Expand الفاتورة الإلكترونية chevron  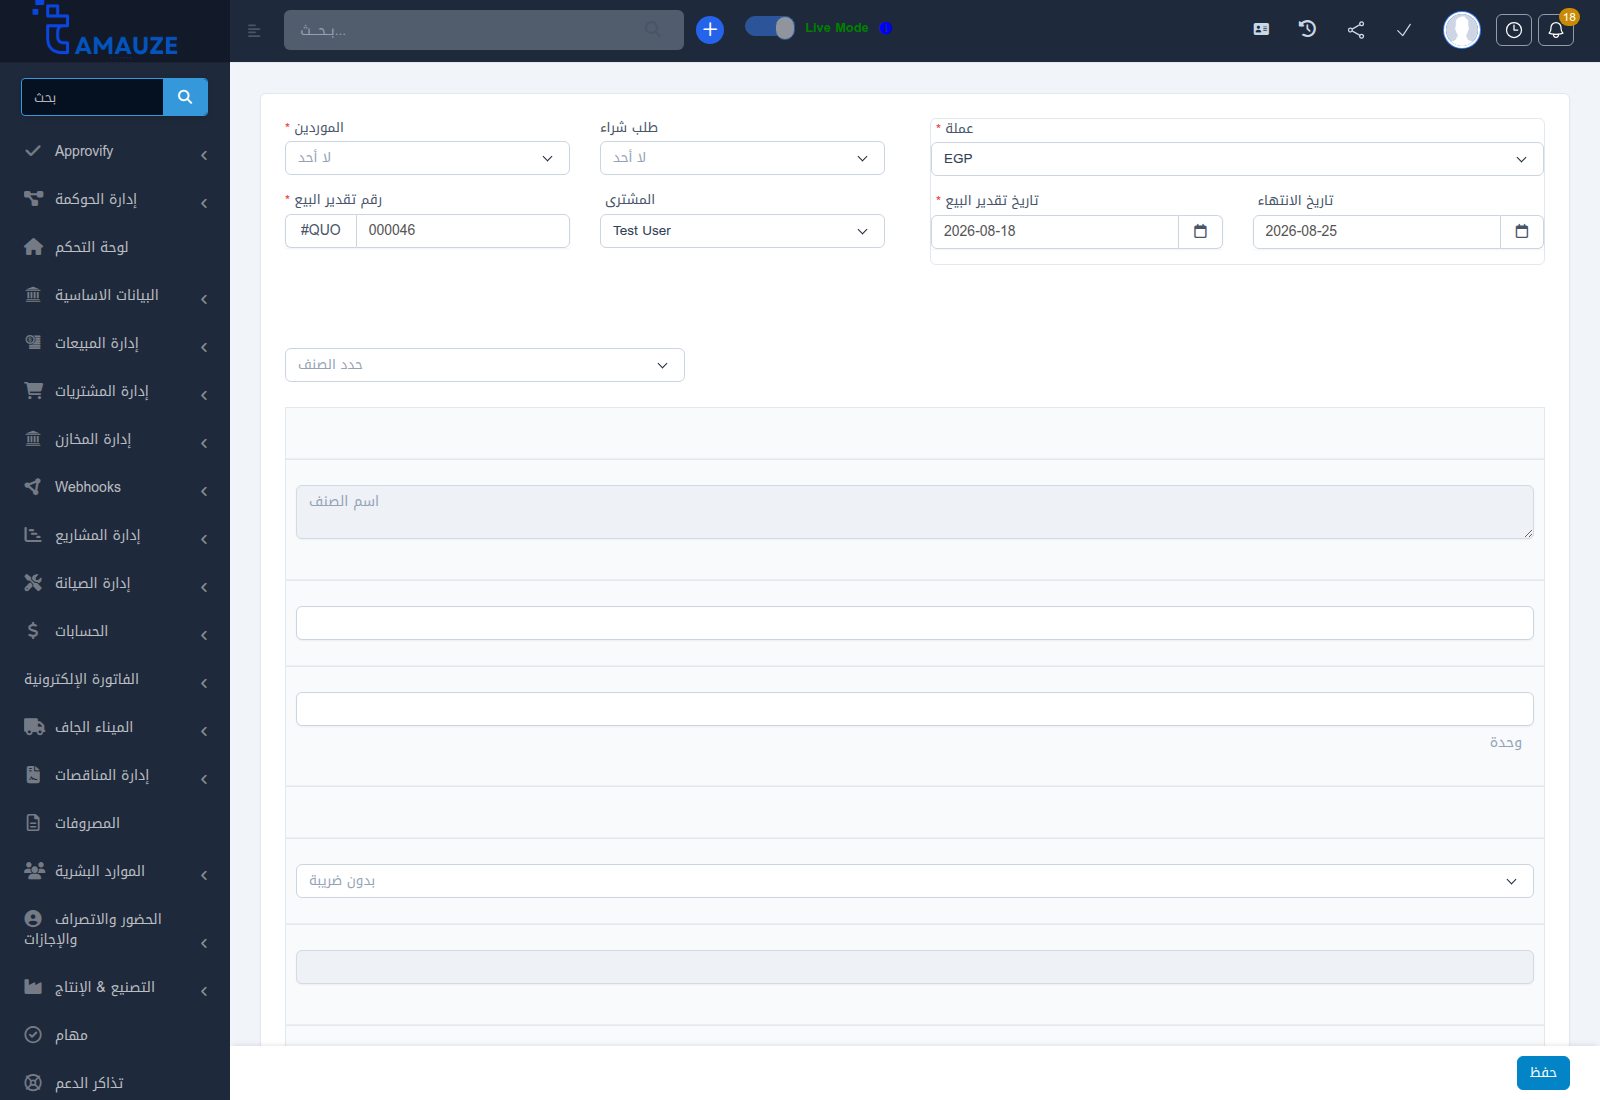click(204, 683)
